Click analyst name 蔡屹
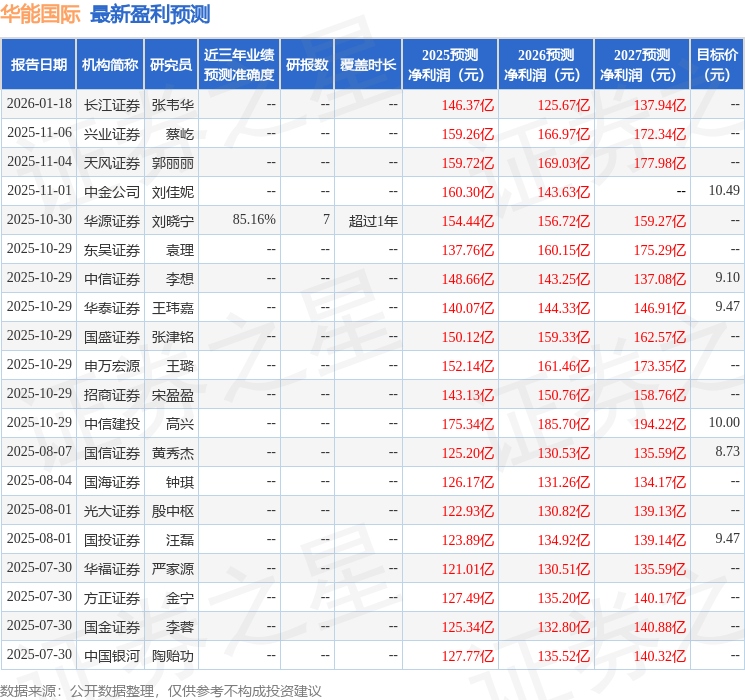 point(180,134)
